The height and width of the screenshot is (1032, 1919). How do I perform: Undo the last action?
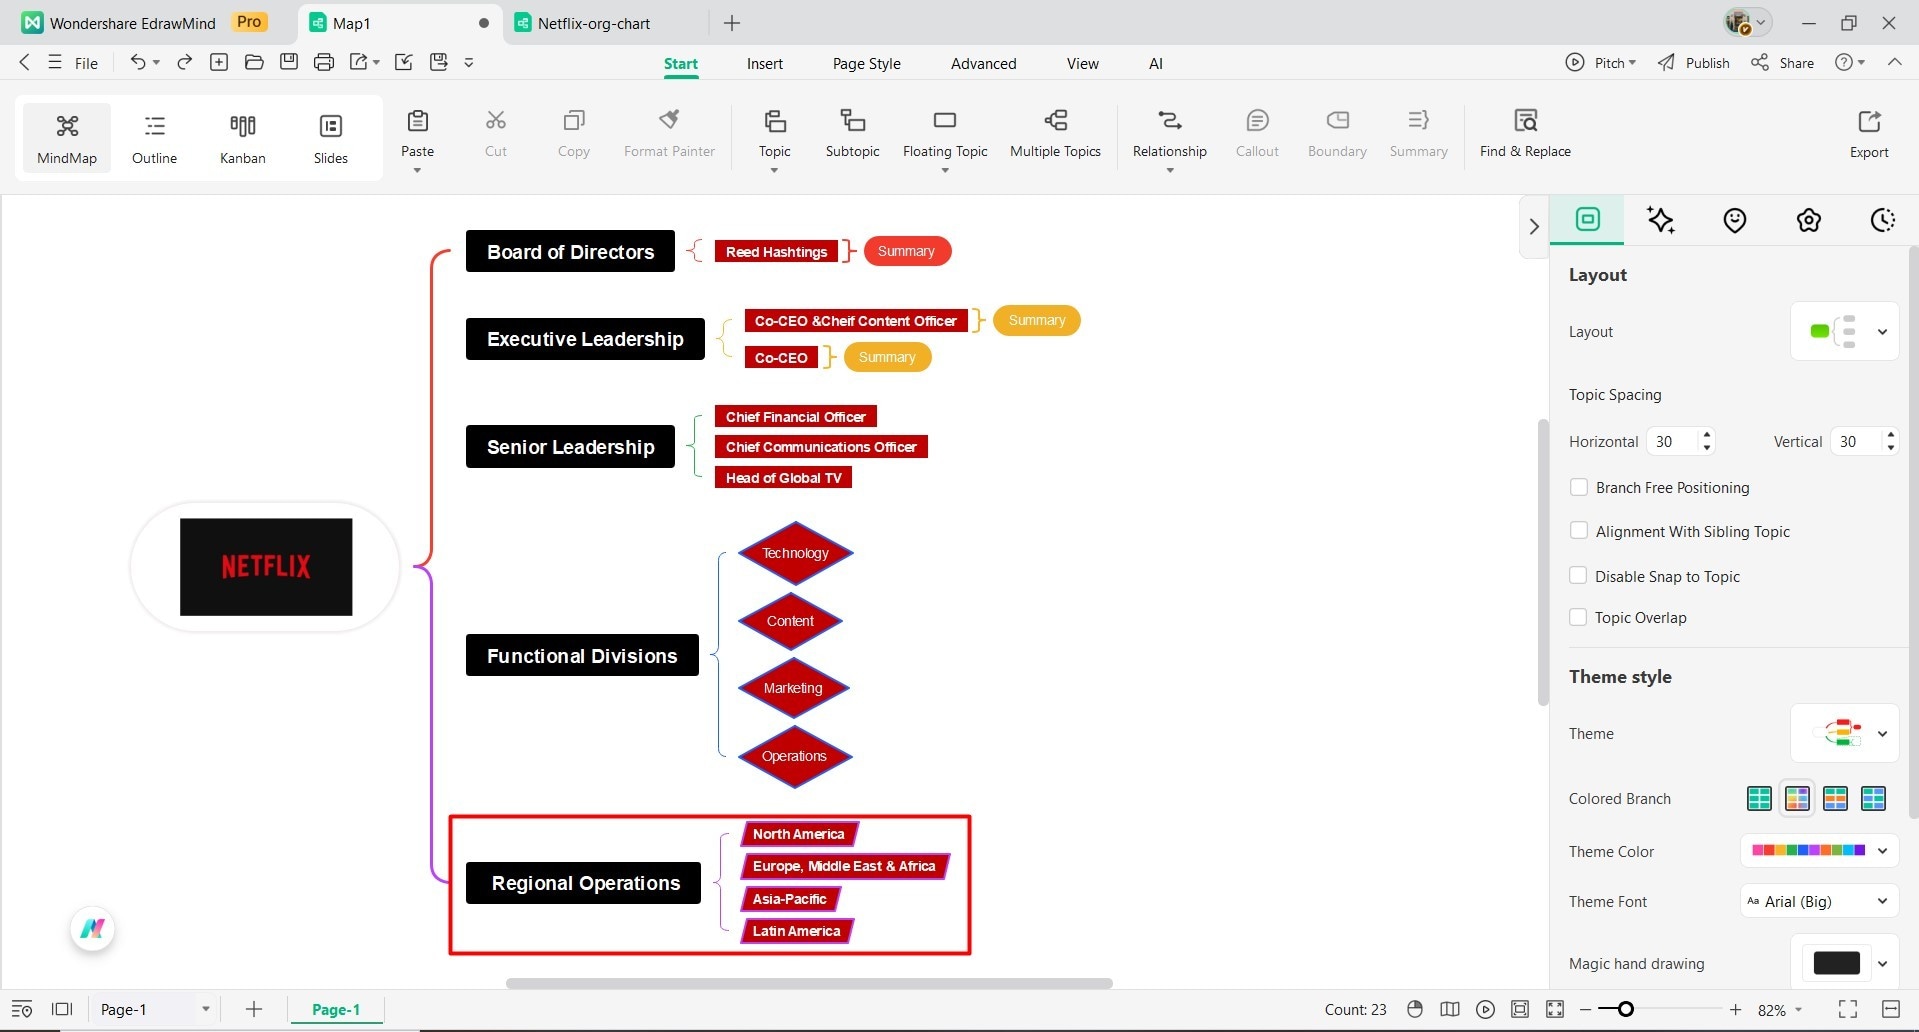(x=138, y=62)
